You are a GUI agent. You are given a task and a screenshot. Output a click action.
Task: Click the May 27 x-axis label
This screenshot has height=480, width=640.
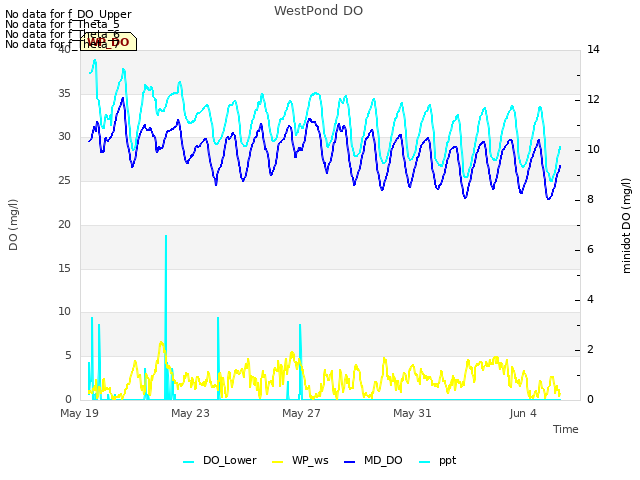301,413
